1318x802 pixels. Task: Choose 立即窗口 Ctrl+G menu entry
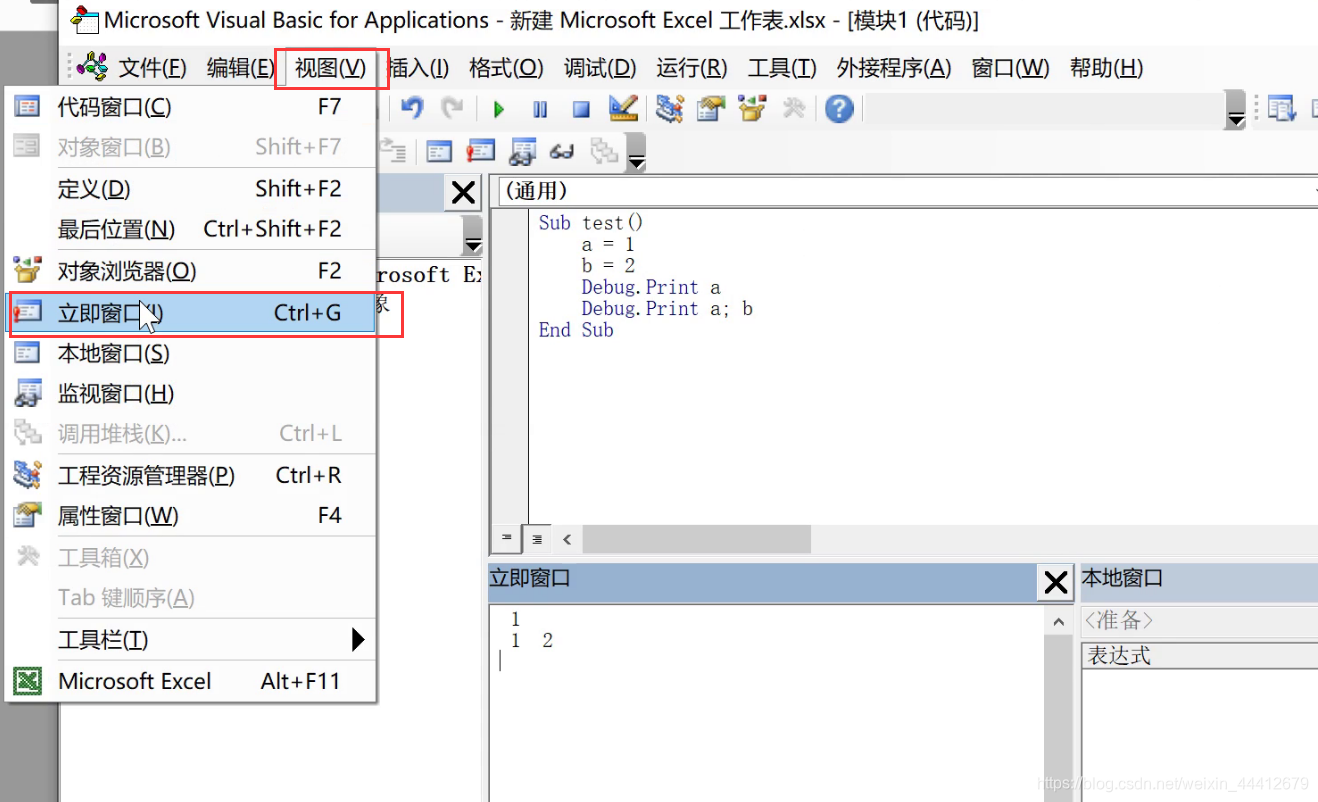pyautogui.click(x=191, y=313)
